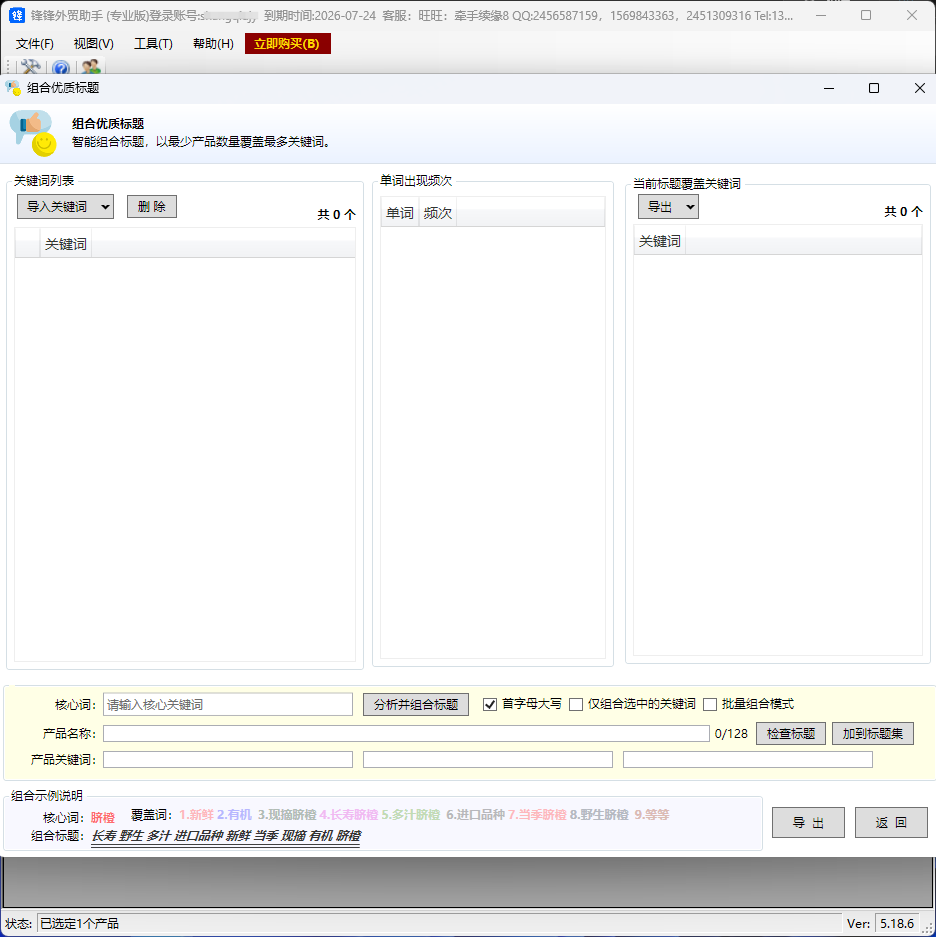This screenshot has height=937, width=936.
Task: Maximize the 组合优质标题 dialog window
Action: pyautogui.click(x=873, y=88)
